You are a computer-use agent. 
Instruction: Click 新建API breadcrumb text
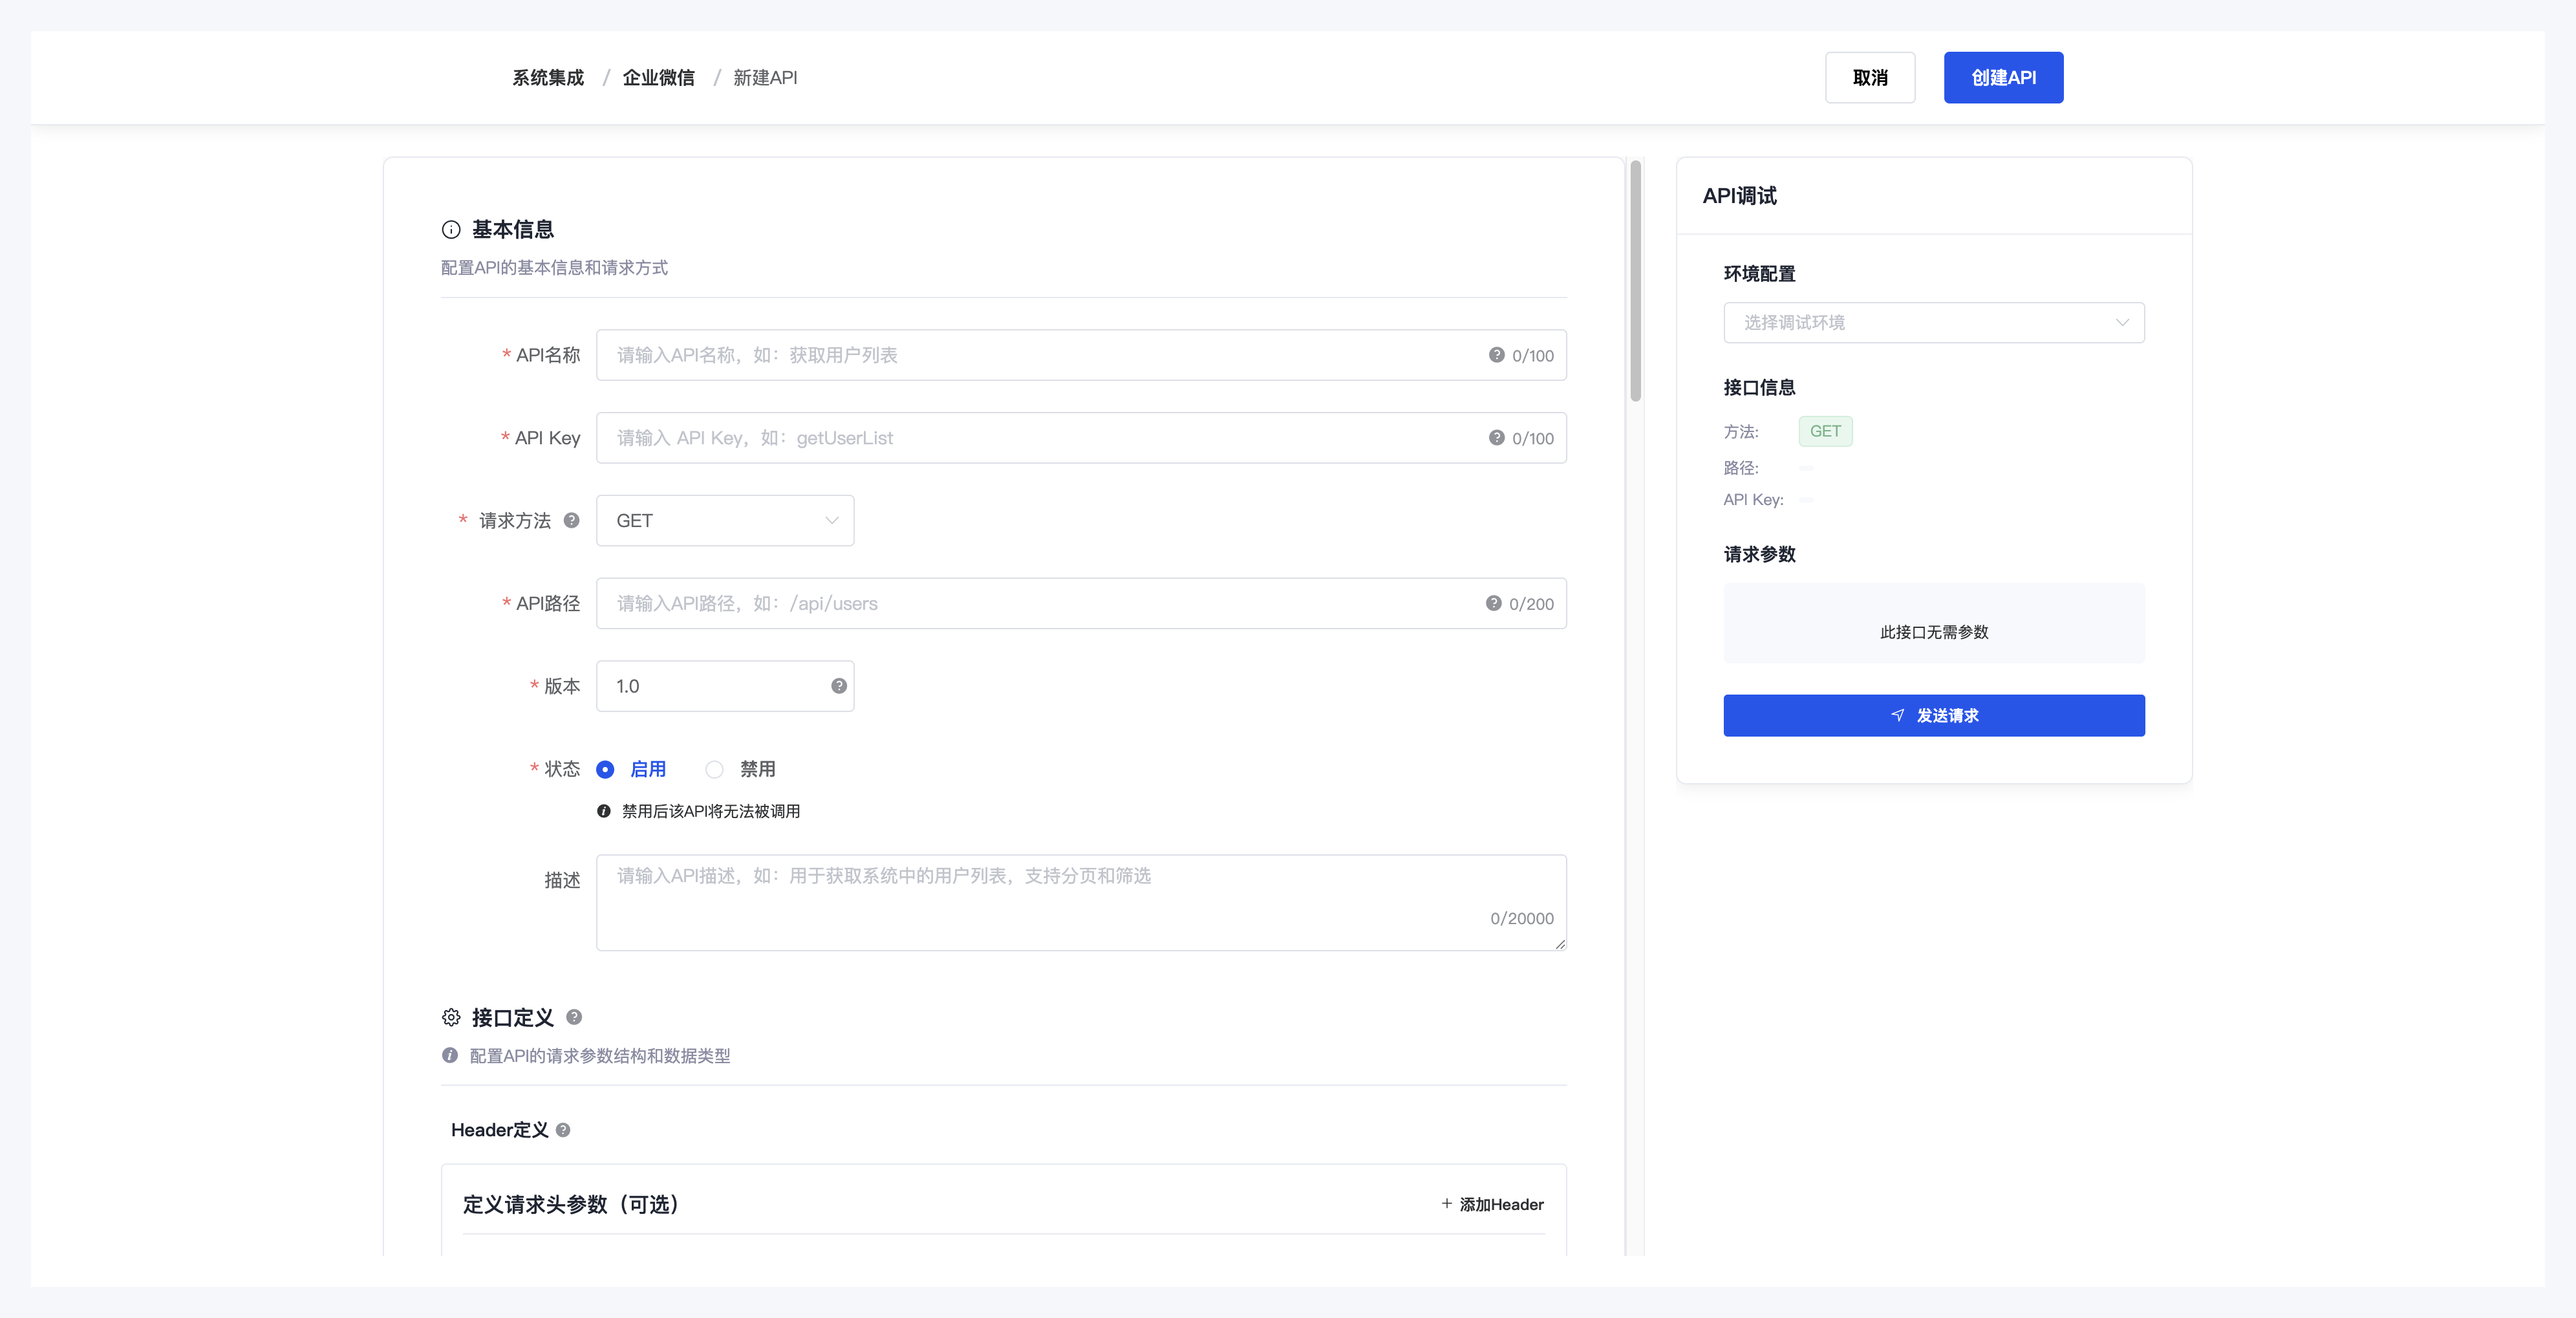pyautogui.click(x=765, y=78)
